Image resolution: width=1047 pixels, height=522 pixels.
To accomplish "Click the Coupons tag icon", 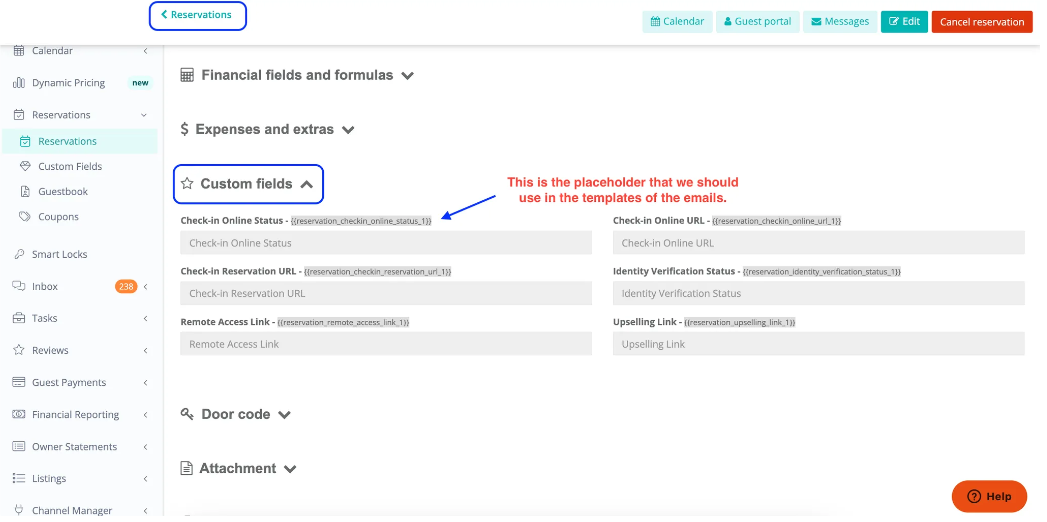I will tap(26, 217).
